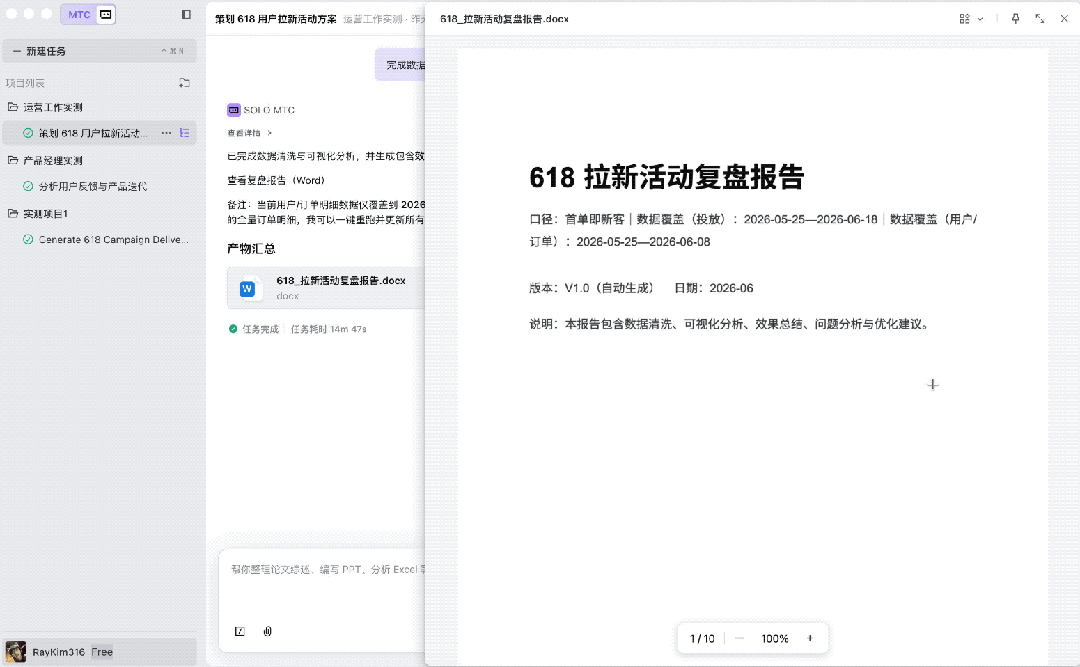The height and width of the screenshot is (667, 1080).
Task: Open more options for 策划 618 task
Action: point(166,133)
